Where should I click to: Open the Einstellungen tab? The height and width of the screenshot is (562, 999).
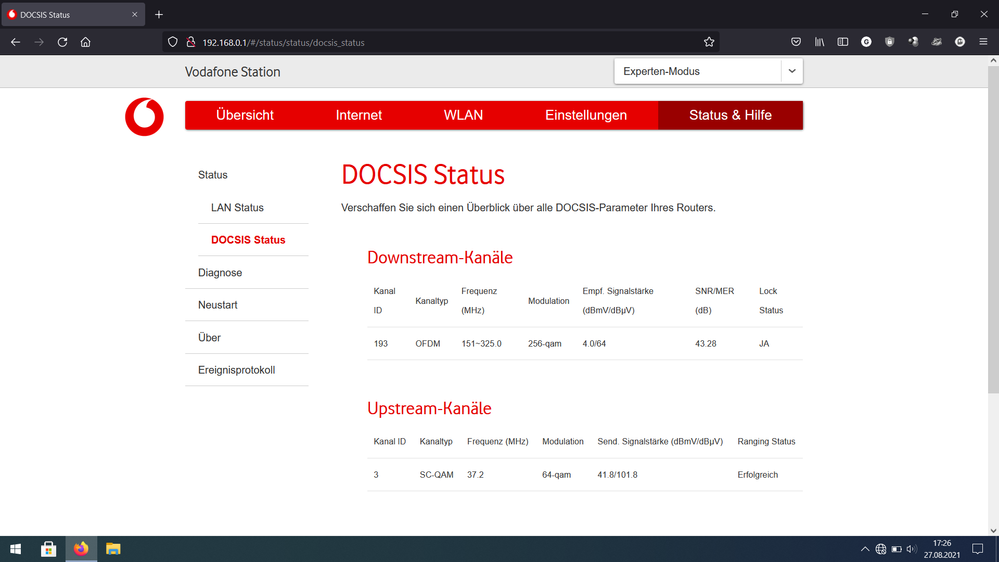point(586,115)
